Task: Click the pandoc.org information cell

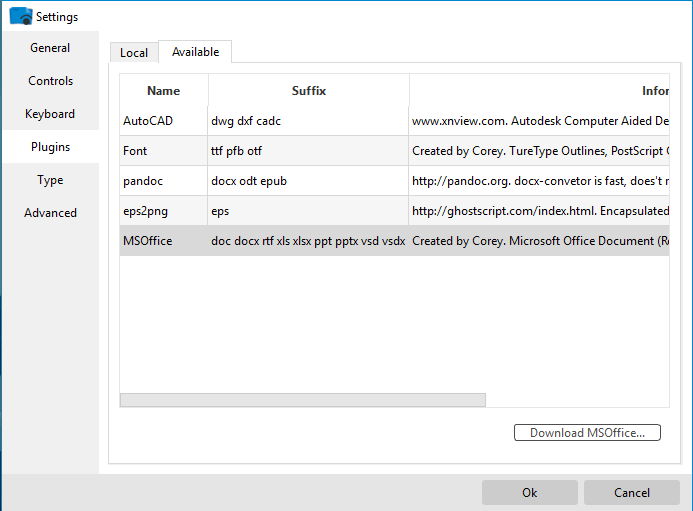Action: [x=539, y=181]
